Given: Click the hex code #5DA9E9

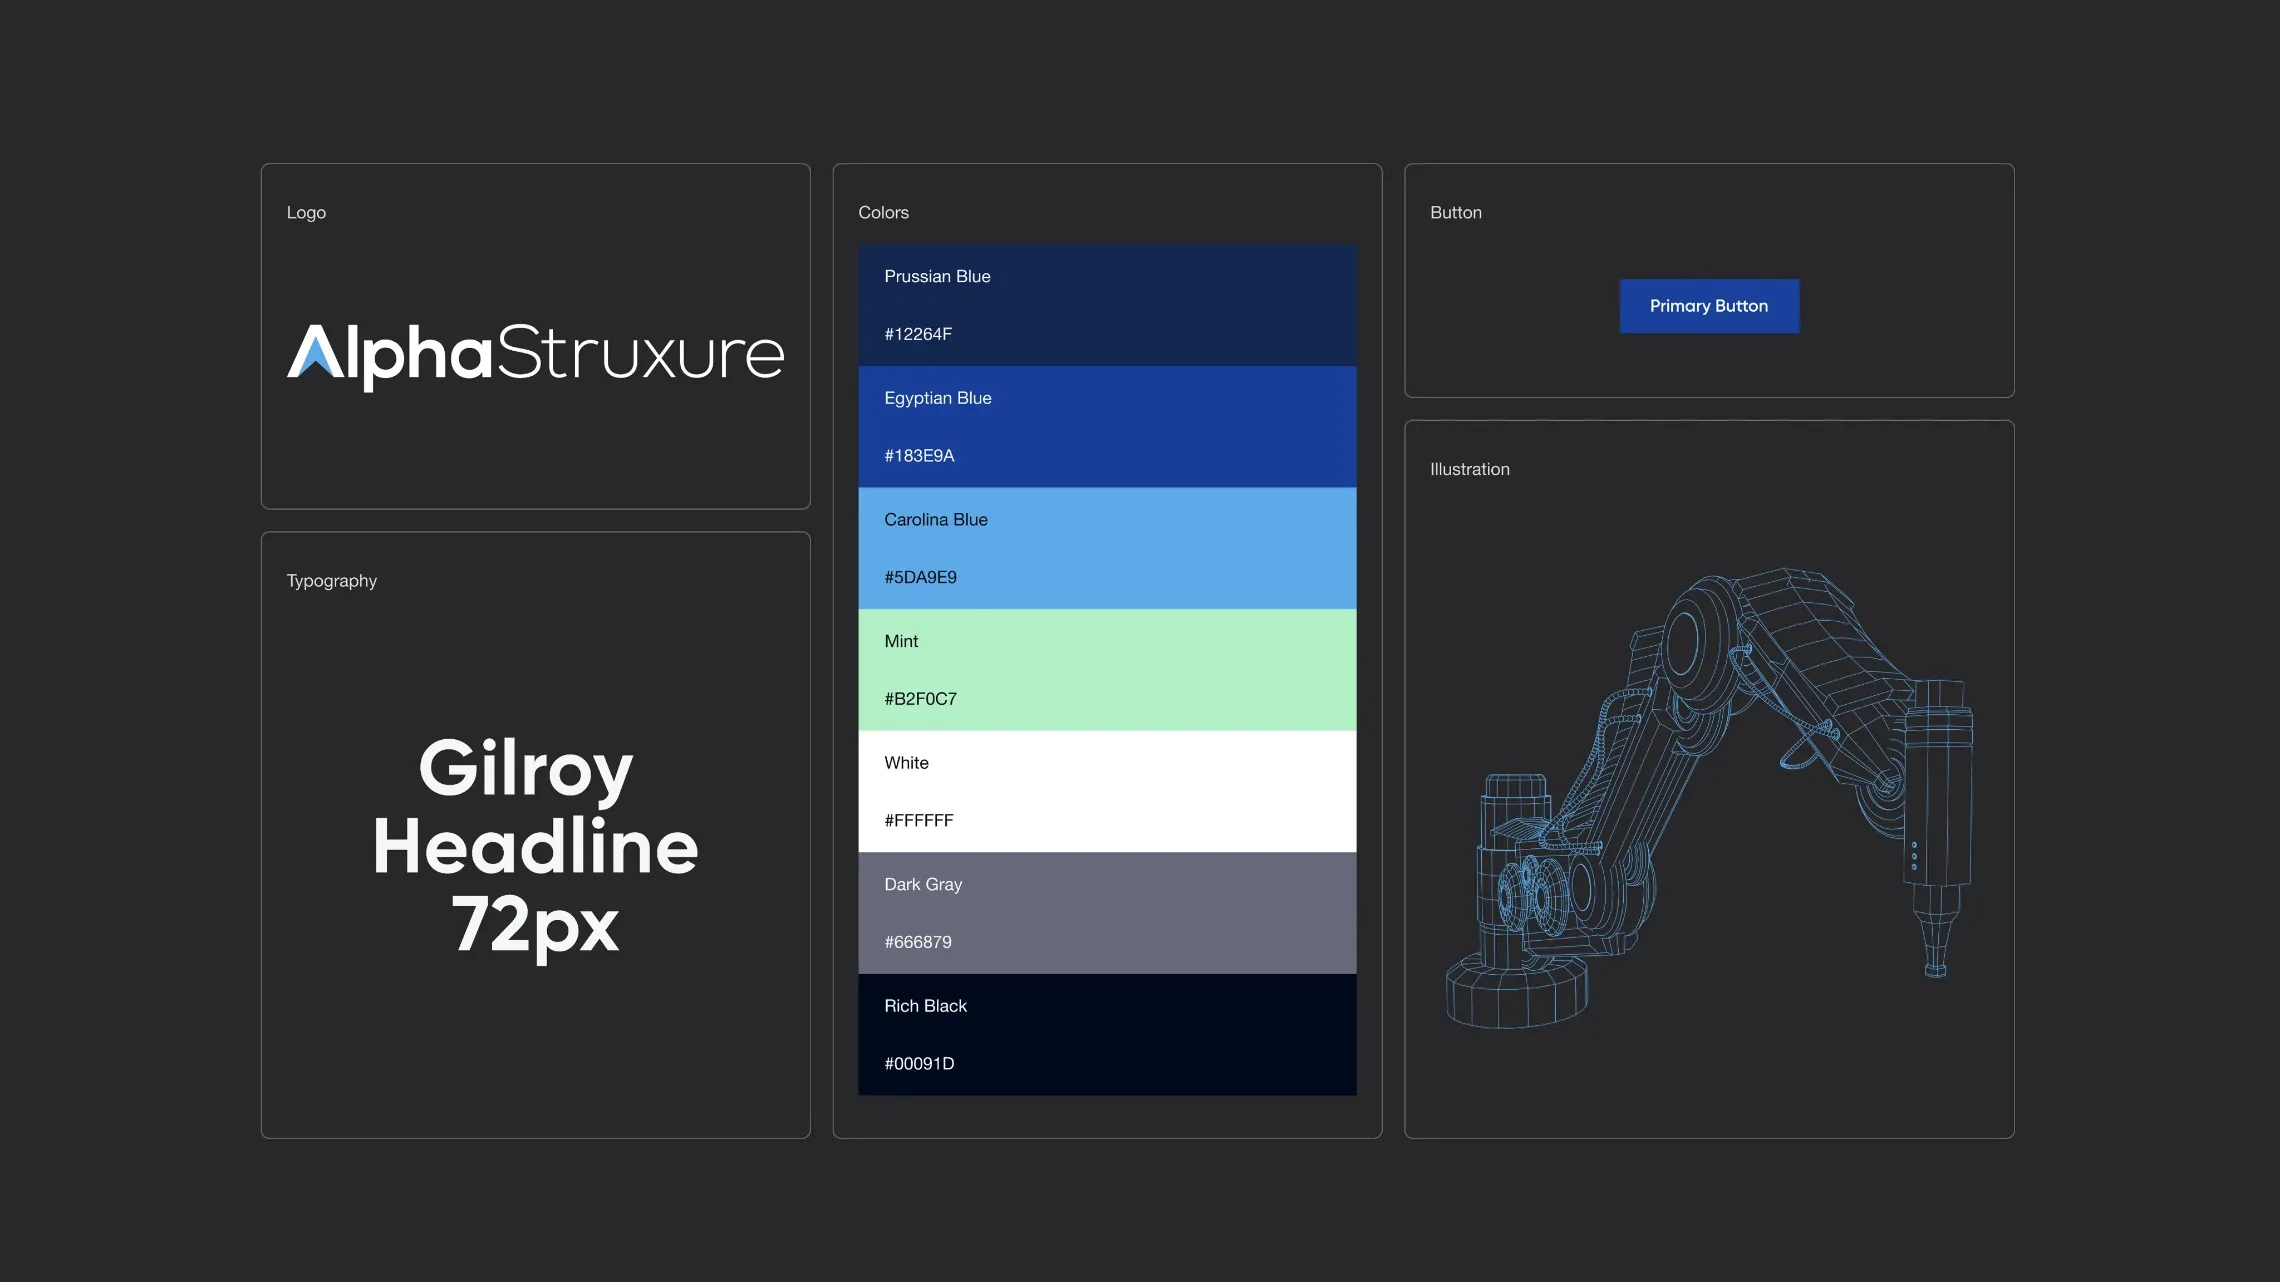Looking at the screenshot, I should (x=920, y=577).
